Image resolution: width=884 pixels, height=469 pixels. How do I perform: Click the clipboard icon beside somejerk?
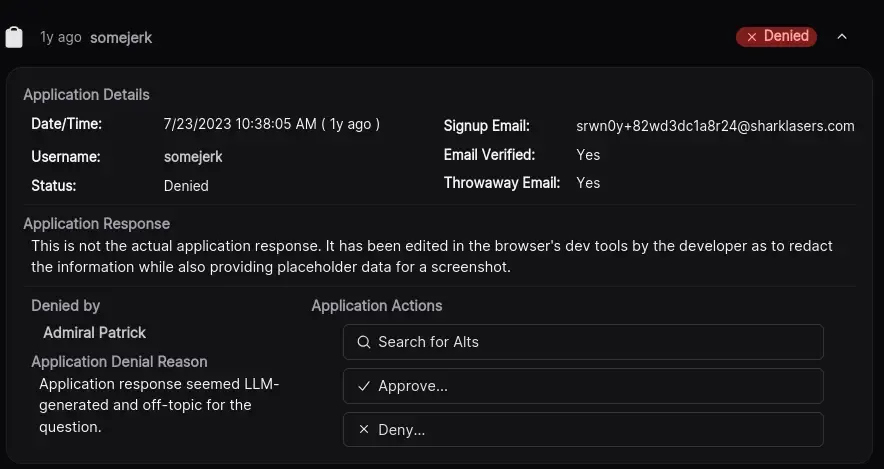[x=14, y=37]
